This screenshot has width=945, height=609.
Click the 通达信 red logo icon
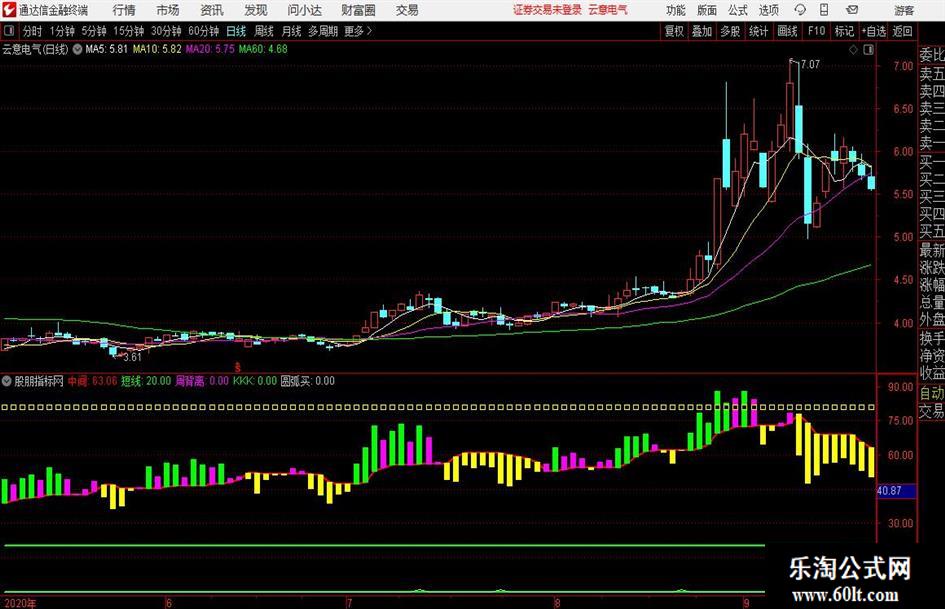point(8,10)
